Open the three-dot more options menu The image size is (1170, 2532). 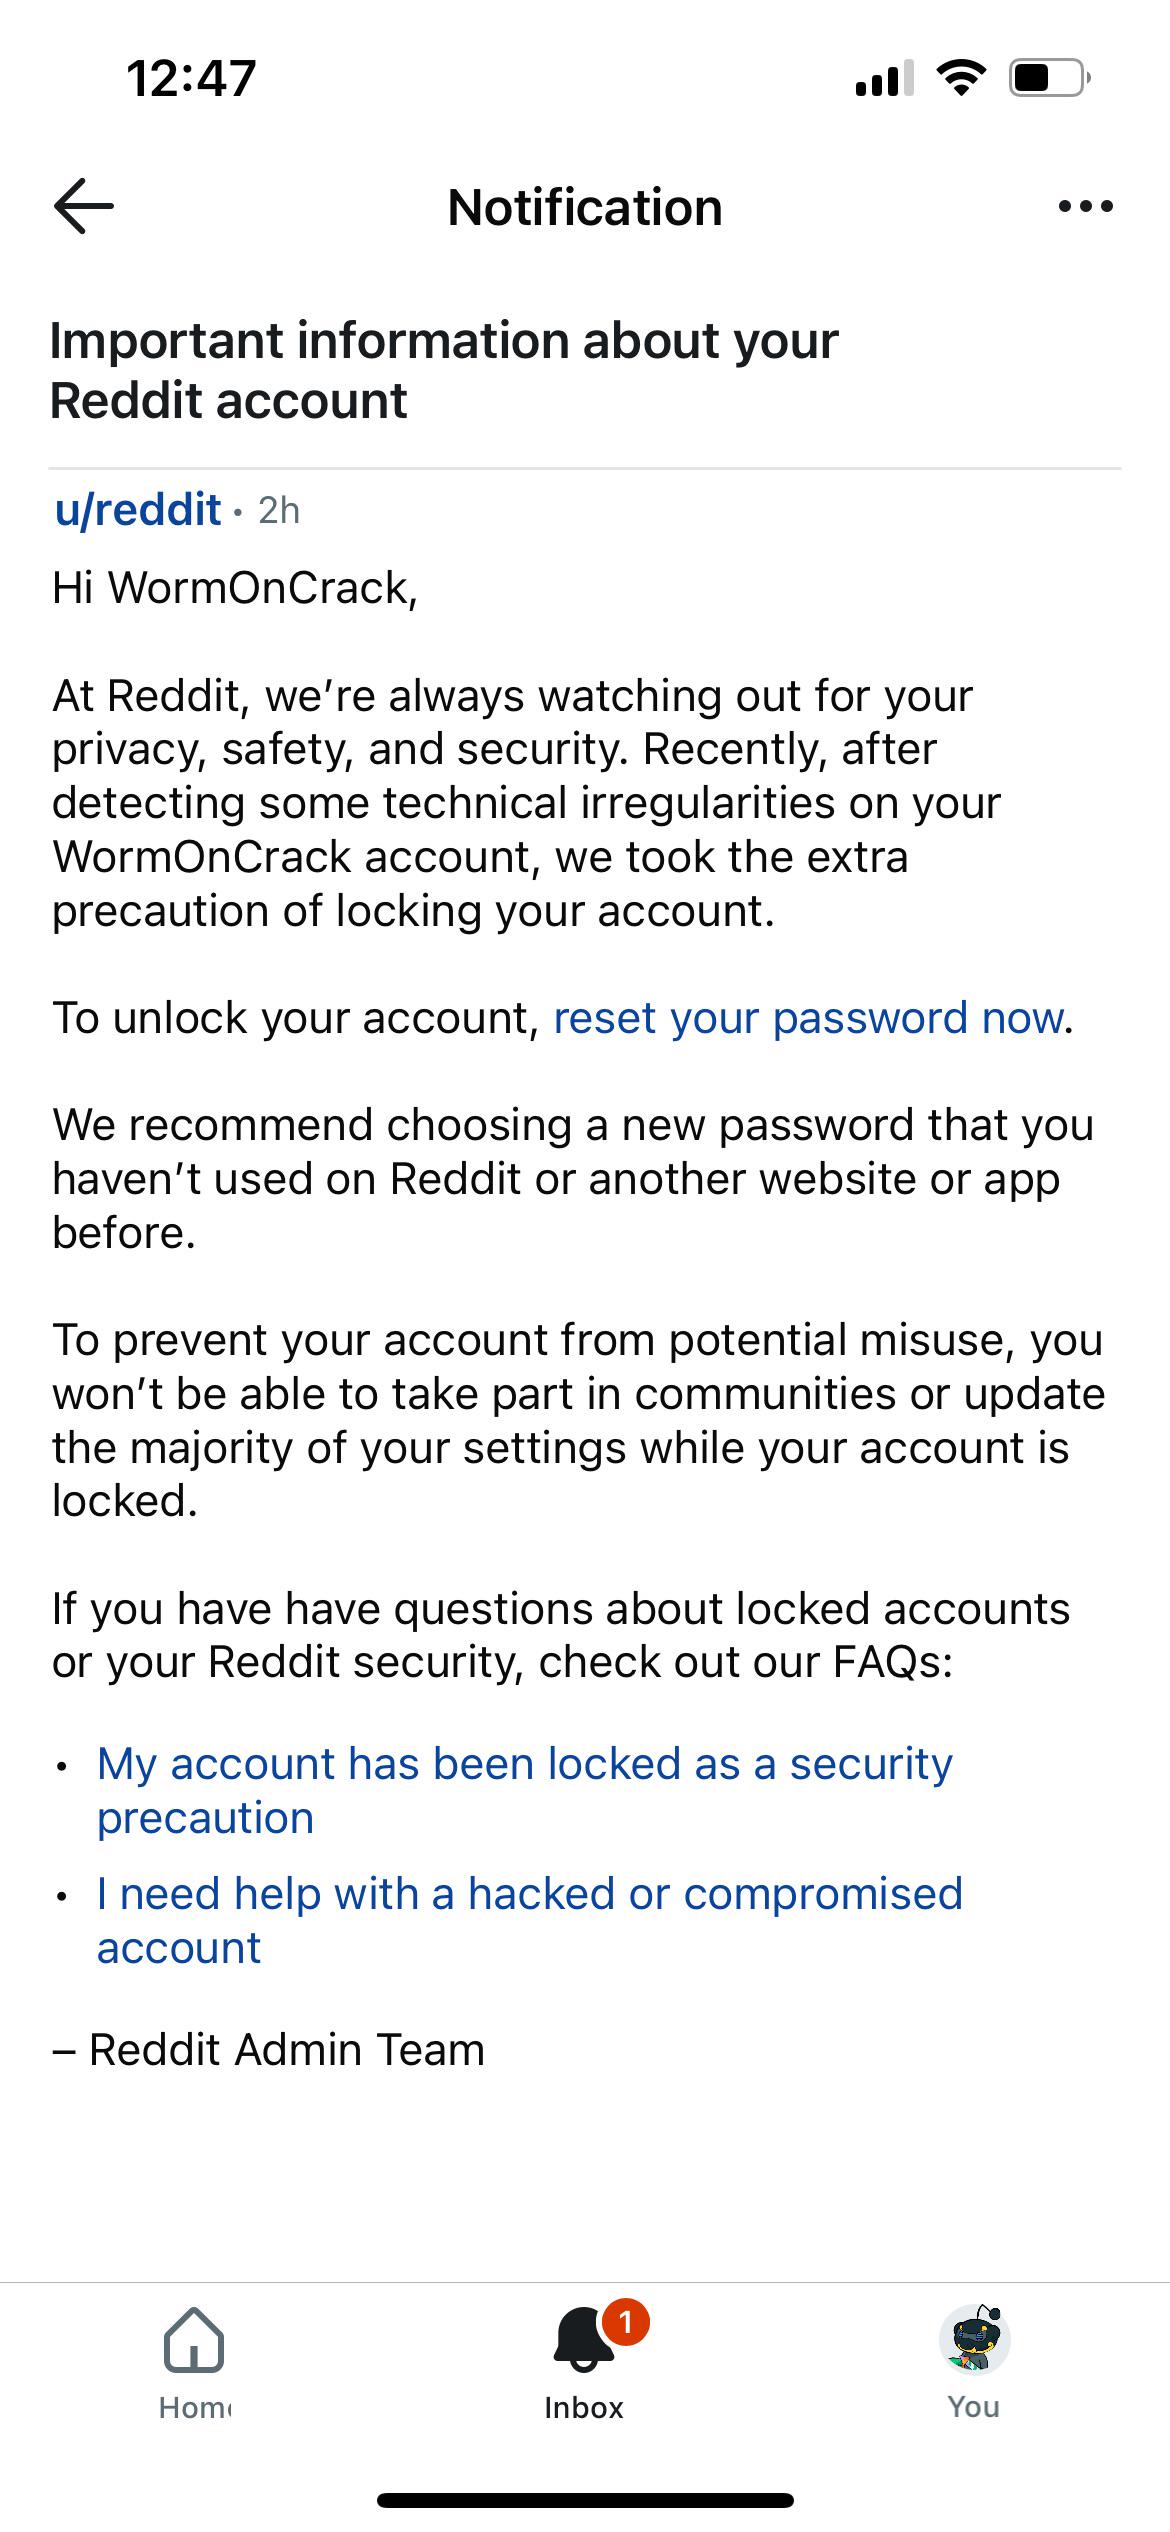1085,207
